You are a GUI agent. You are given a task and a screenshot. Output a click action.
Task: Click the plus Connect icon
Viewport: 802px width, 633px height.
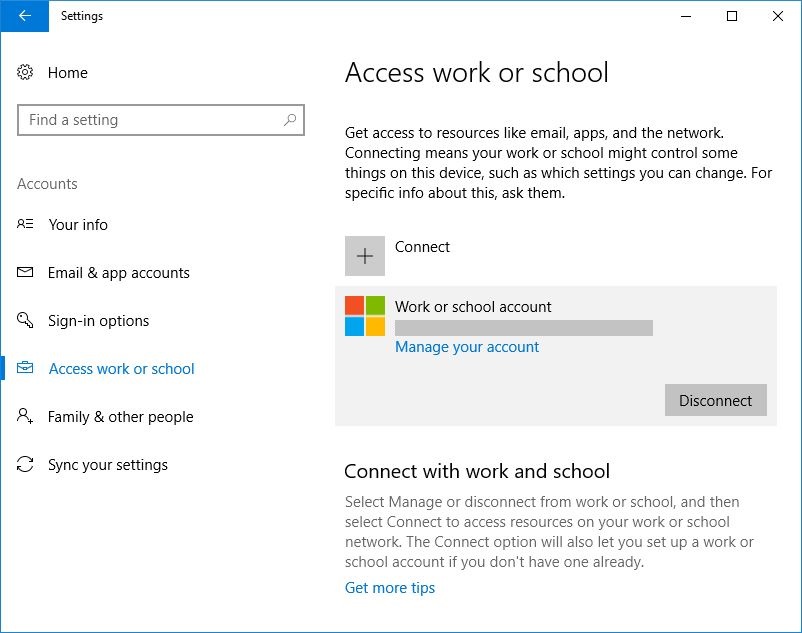point(365,256)
